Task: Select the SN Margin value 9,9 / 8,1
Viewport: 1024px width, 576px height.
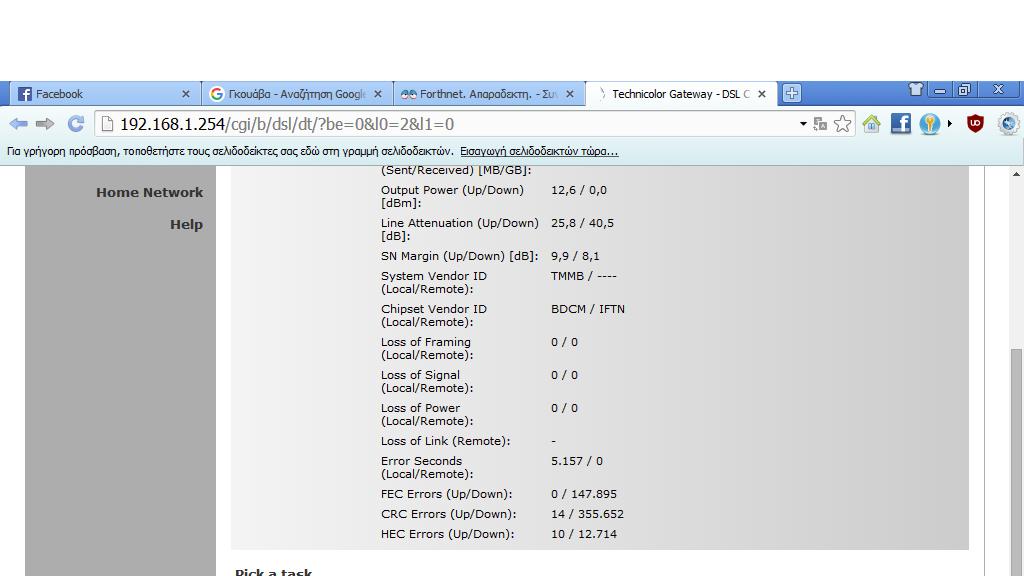Action: (x=575, y=256)
